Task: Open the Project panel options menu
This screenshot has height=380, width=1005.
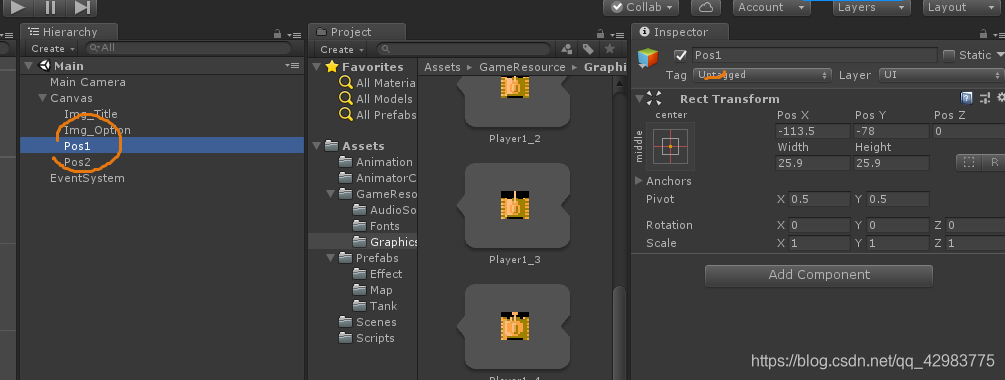Action: 617,35
